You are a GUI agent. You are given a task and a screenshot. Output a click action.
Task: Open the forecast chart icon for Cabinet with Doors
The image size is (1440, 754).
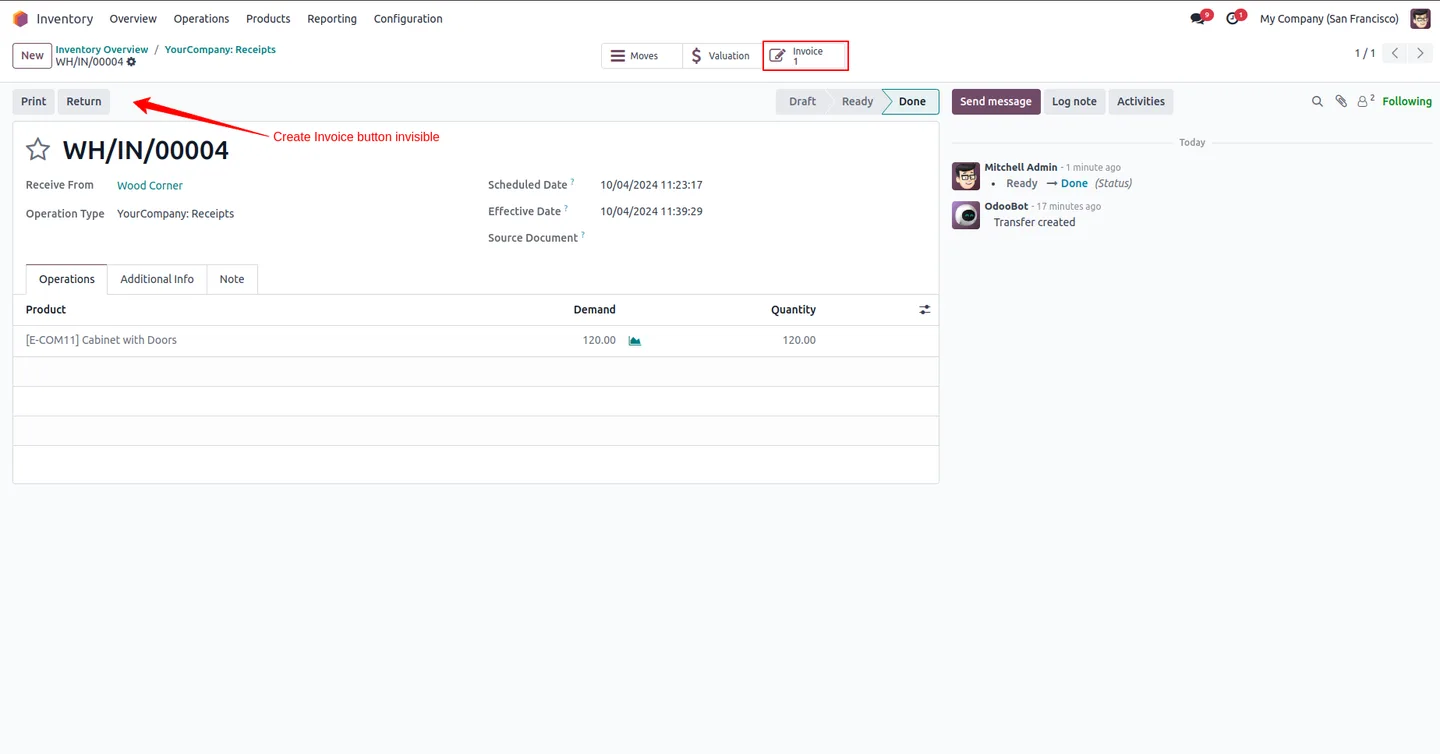(634, 341)
